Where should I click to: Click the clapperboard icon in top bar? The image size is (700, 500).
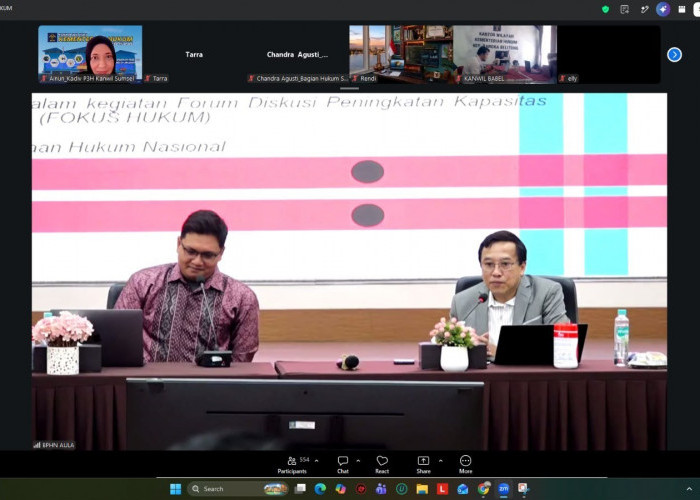[682, 9]
